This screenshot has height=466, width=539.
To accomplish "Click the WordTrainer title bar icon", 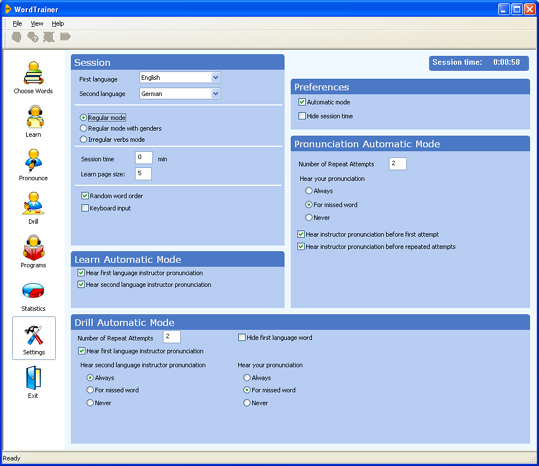I will click(x=8, y=9).
